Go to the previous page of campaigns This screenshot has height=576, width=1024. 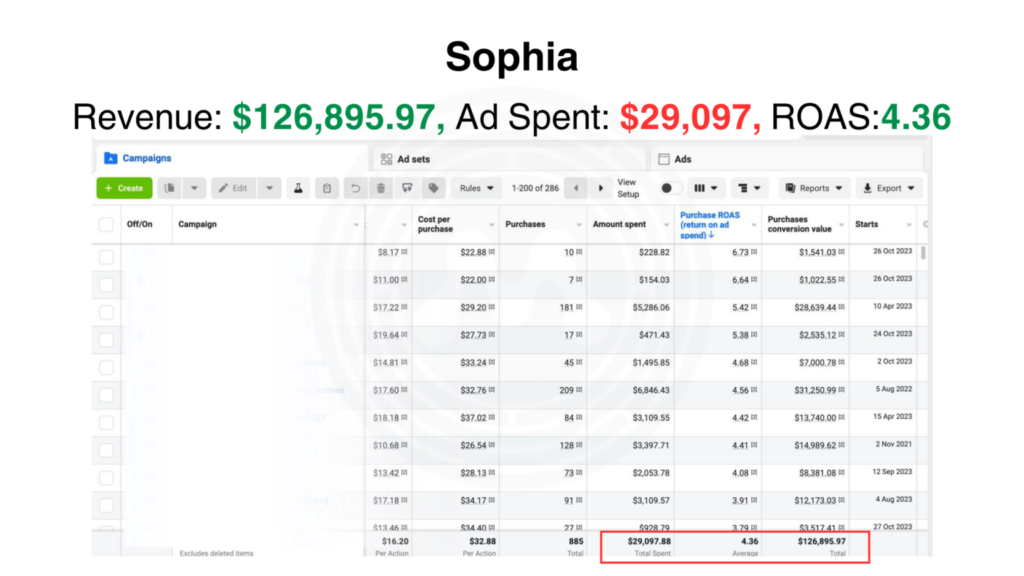576,188
